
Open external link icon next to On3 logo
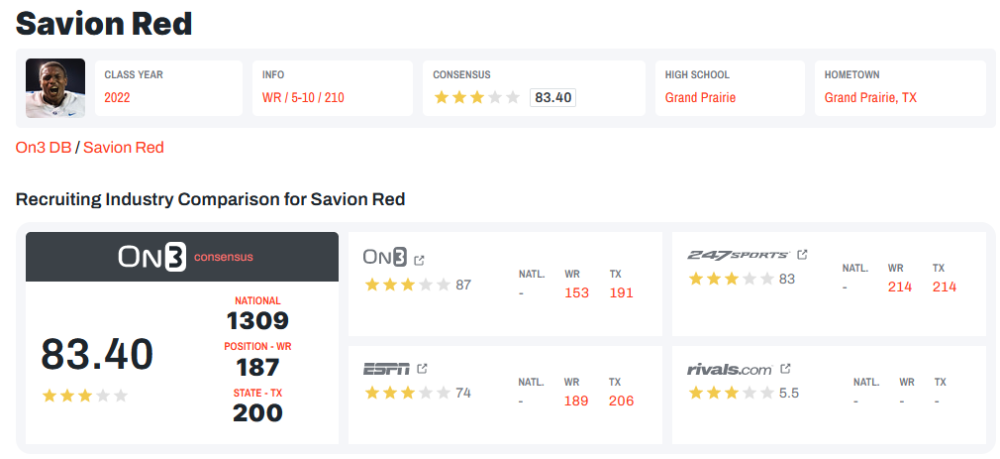419,260
